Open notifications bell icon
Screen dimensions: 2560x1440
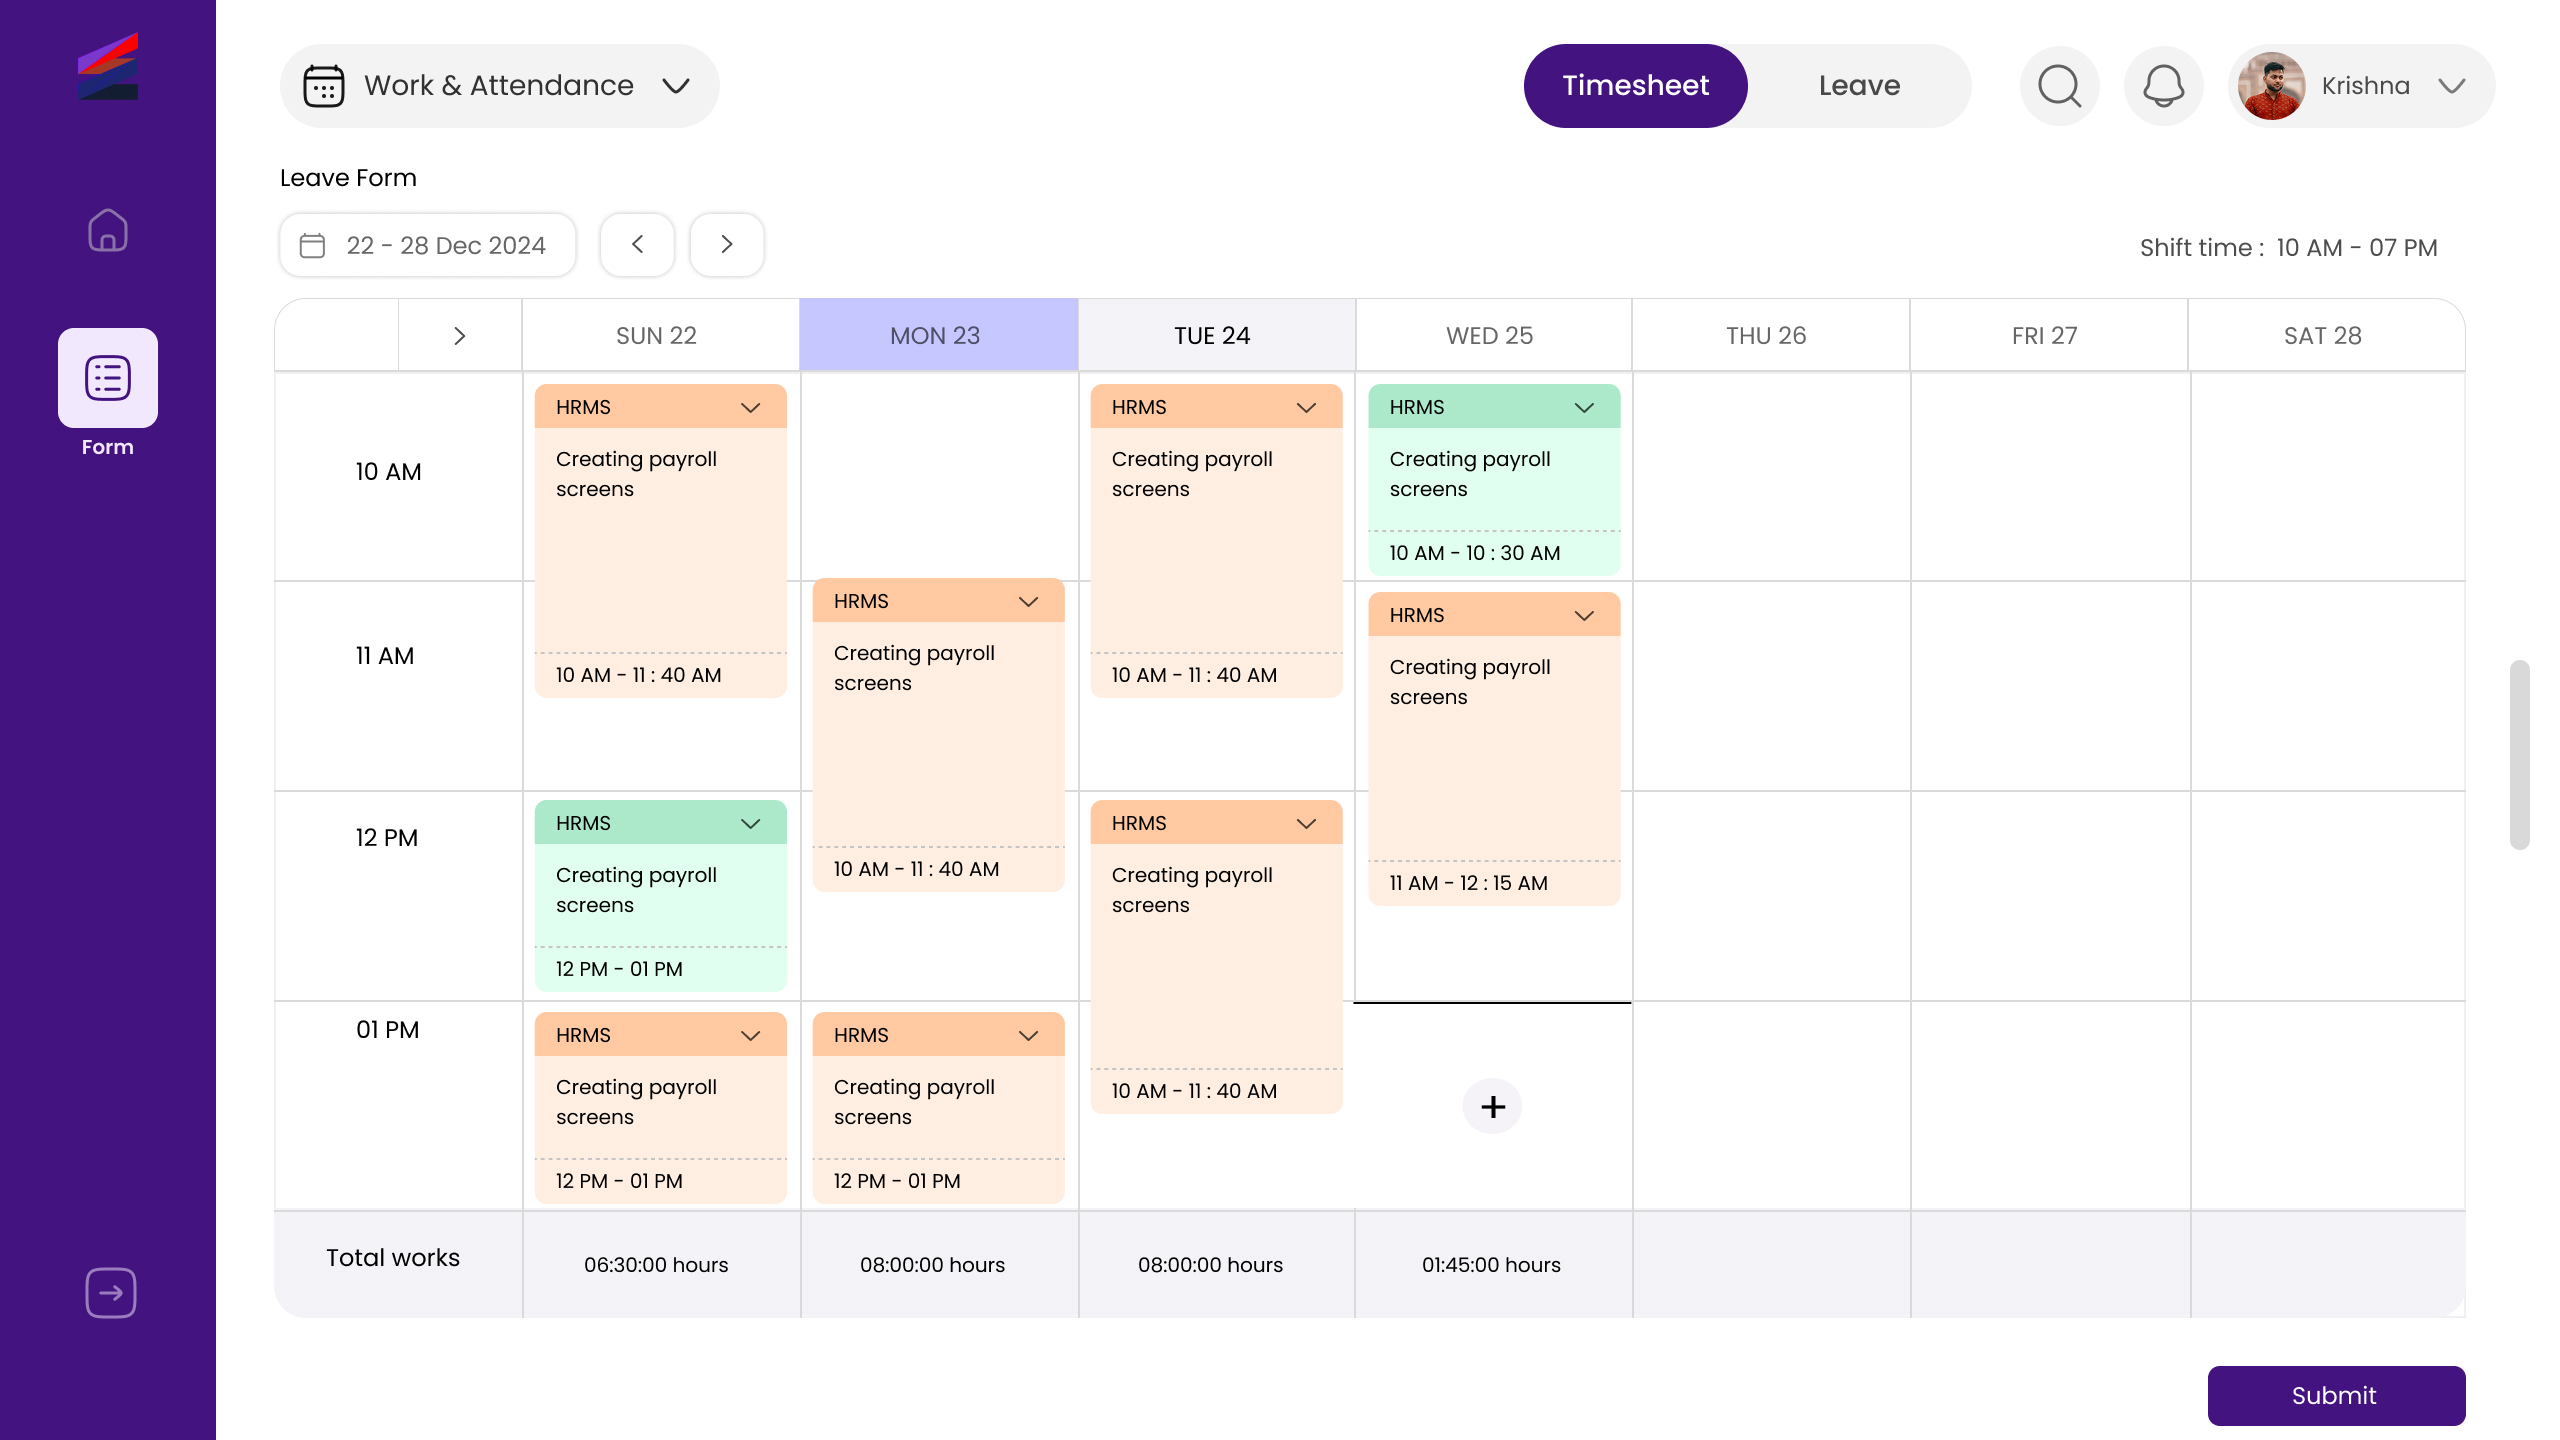click(x=2163, y=86)
